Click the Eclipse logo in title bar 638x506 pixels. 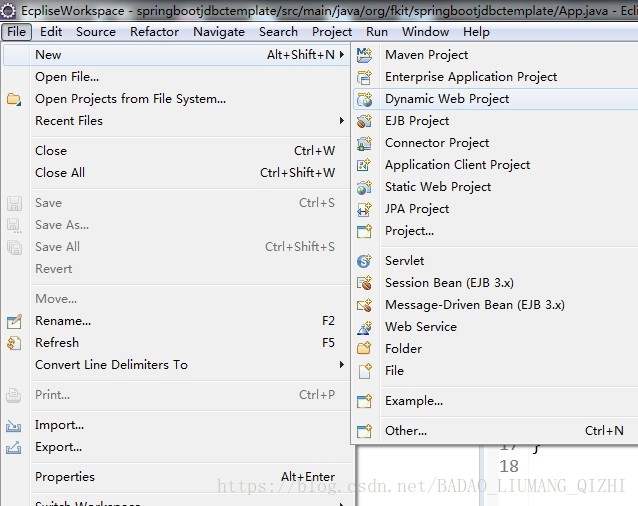point(8,10)
